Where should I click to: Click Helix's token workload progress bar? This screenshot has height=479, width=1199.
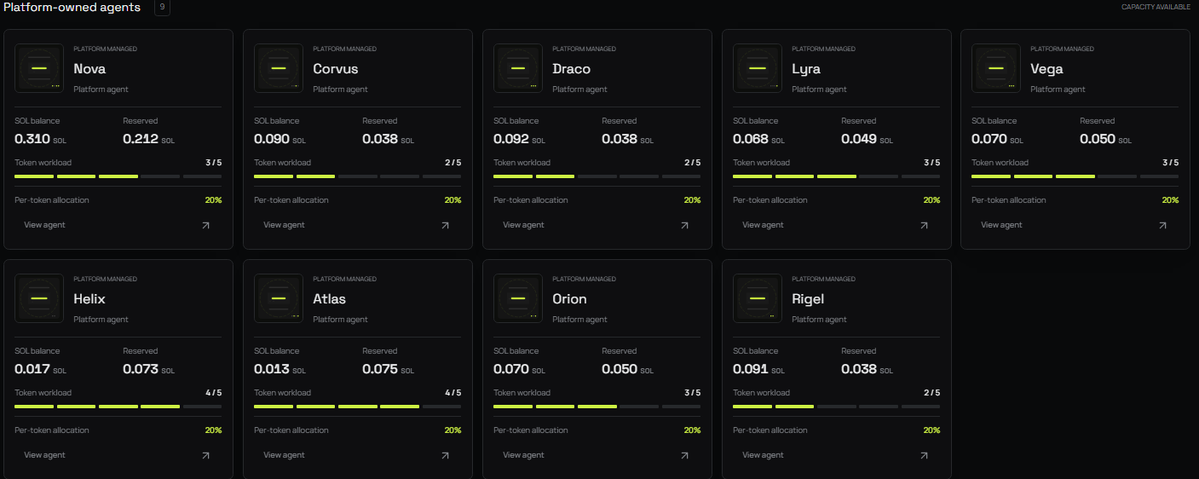(118, 406)
